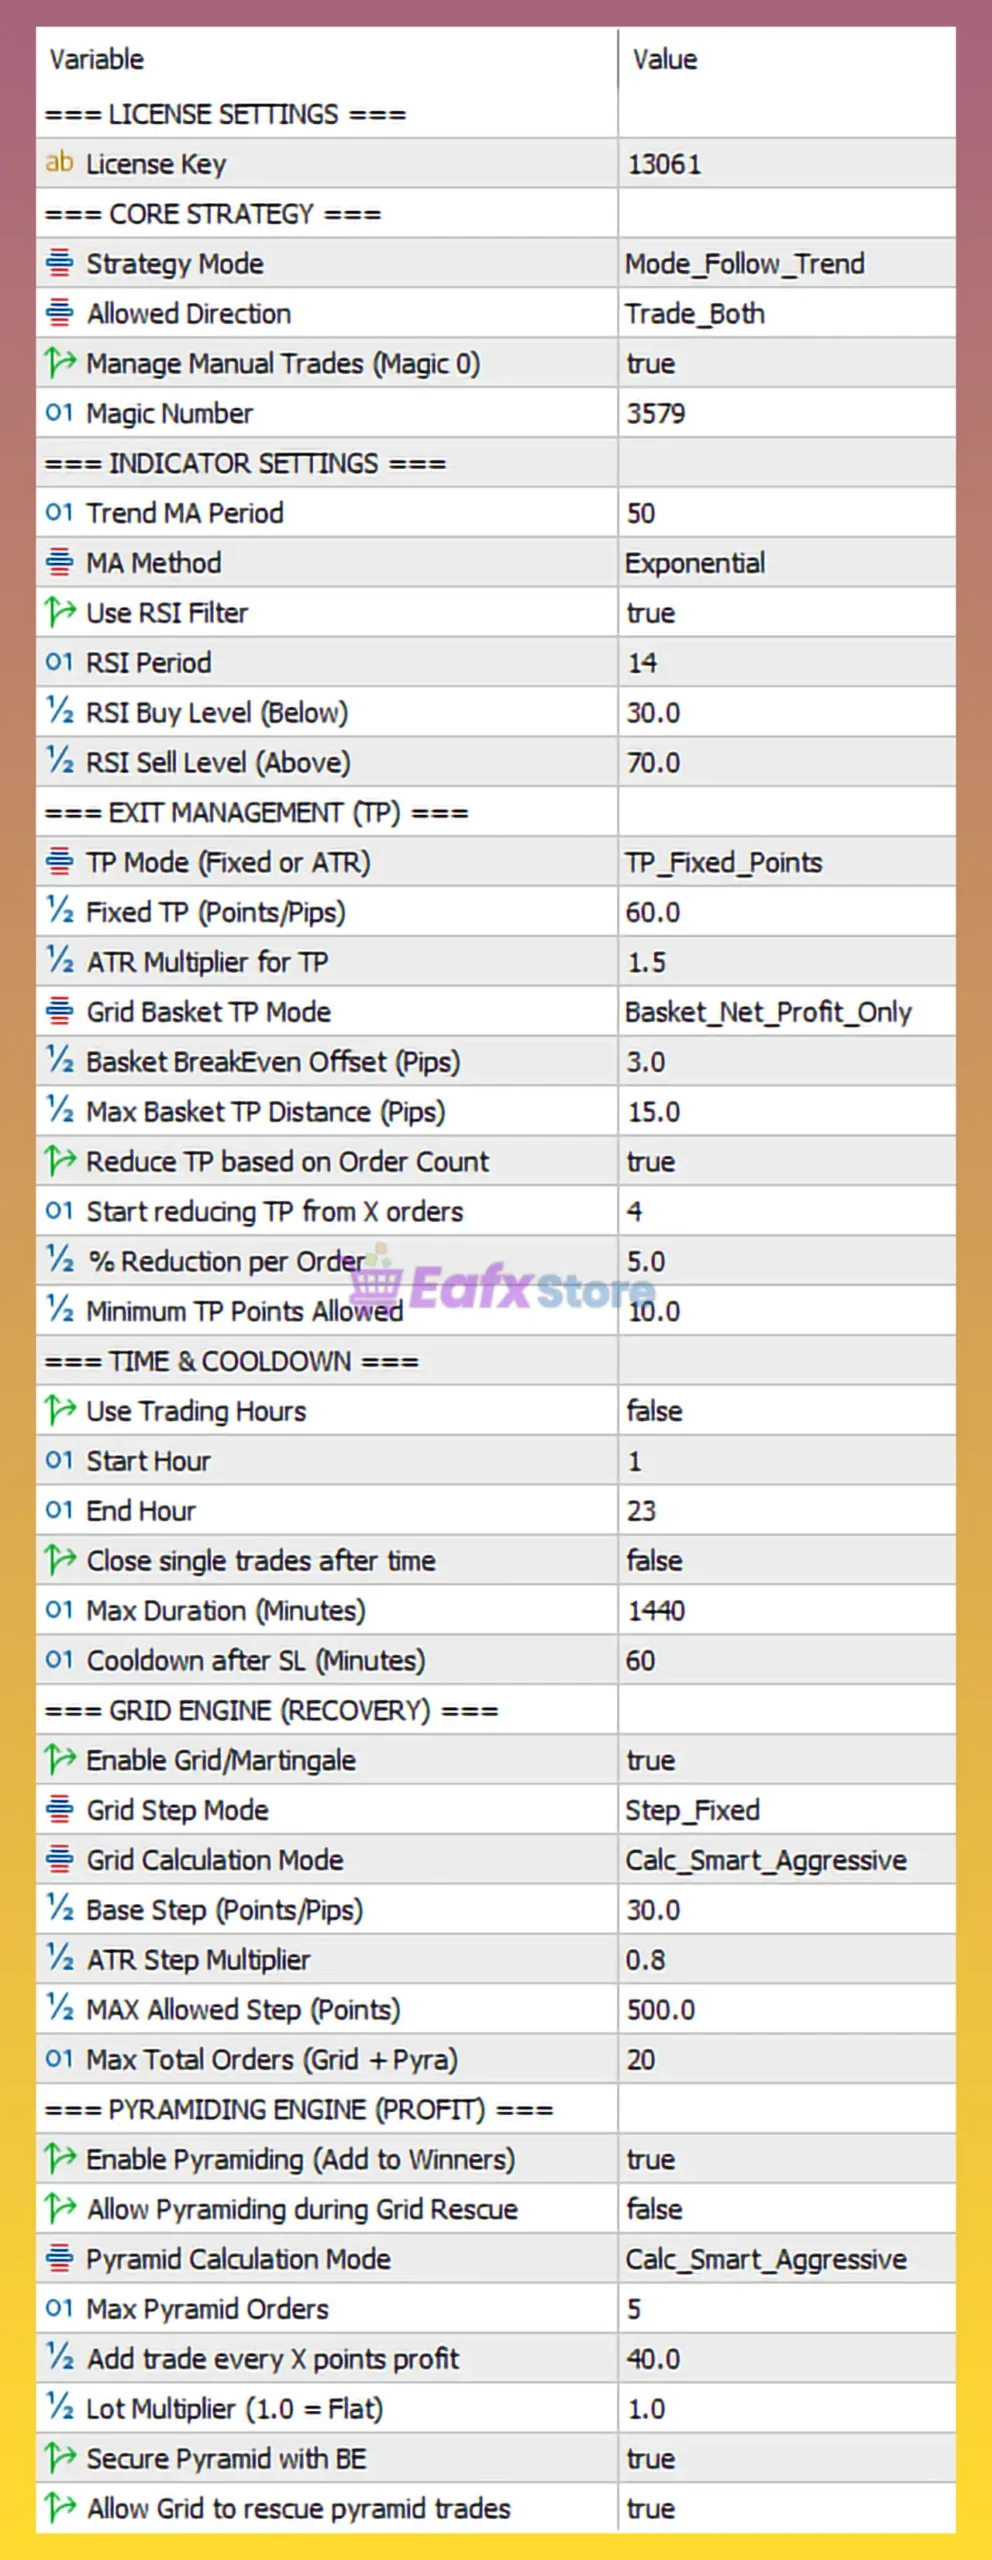Toggle Enable Grid/Martingale true value
992x2560 pixels.
650,1760
